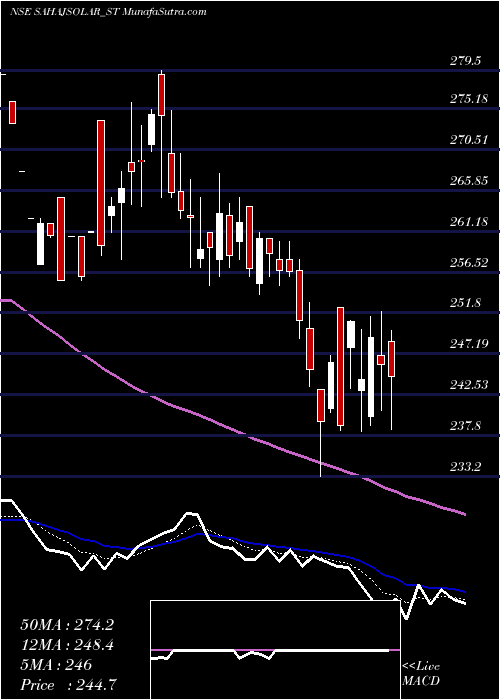Click the 12MA : 248.4 readout

coord(67,645)
